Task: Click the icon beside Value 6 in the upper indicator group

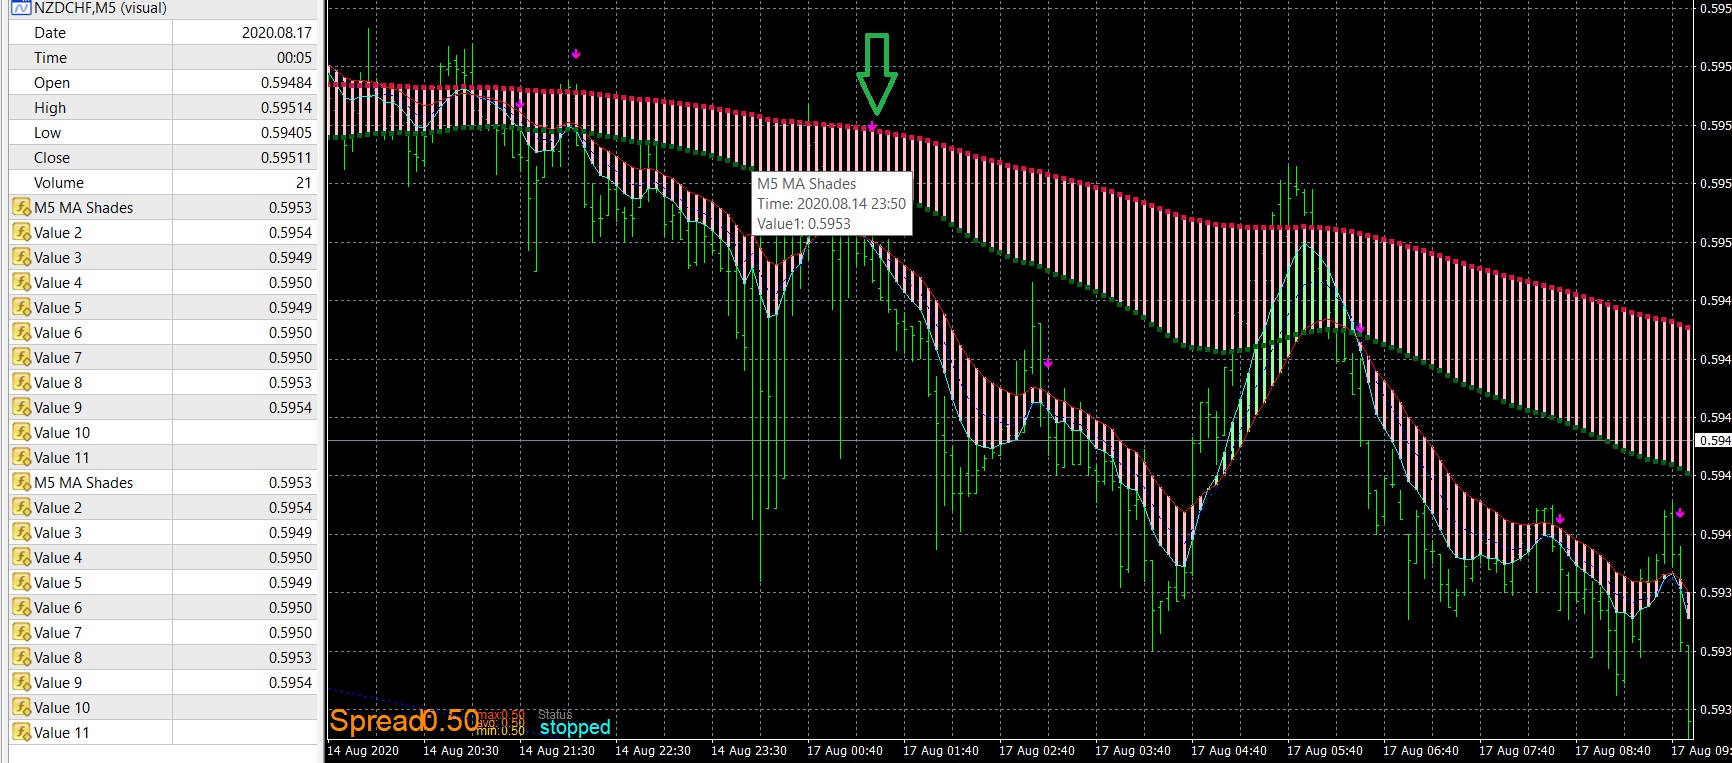Action: 21,333
